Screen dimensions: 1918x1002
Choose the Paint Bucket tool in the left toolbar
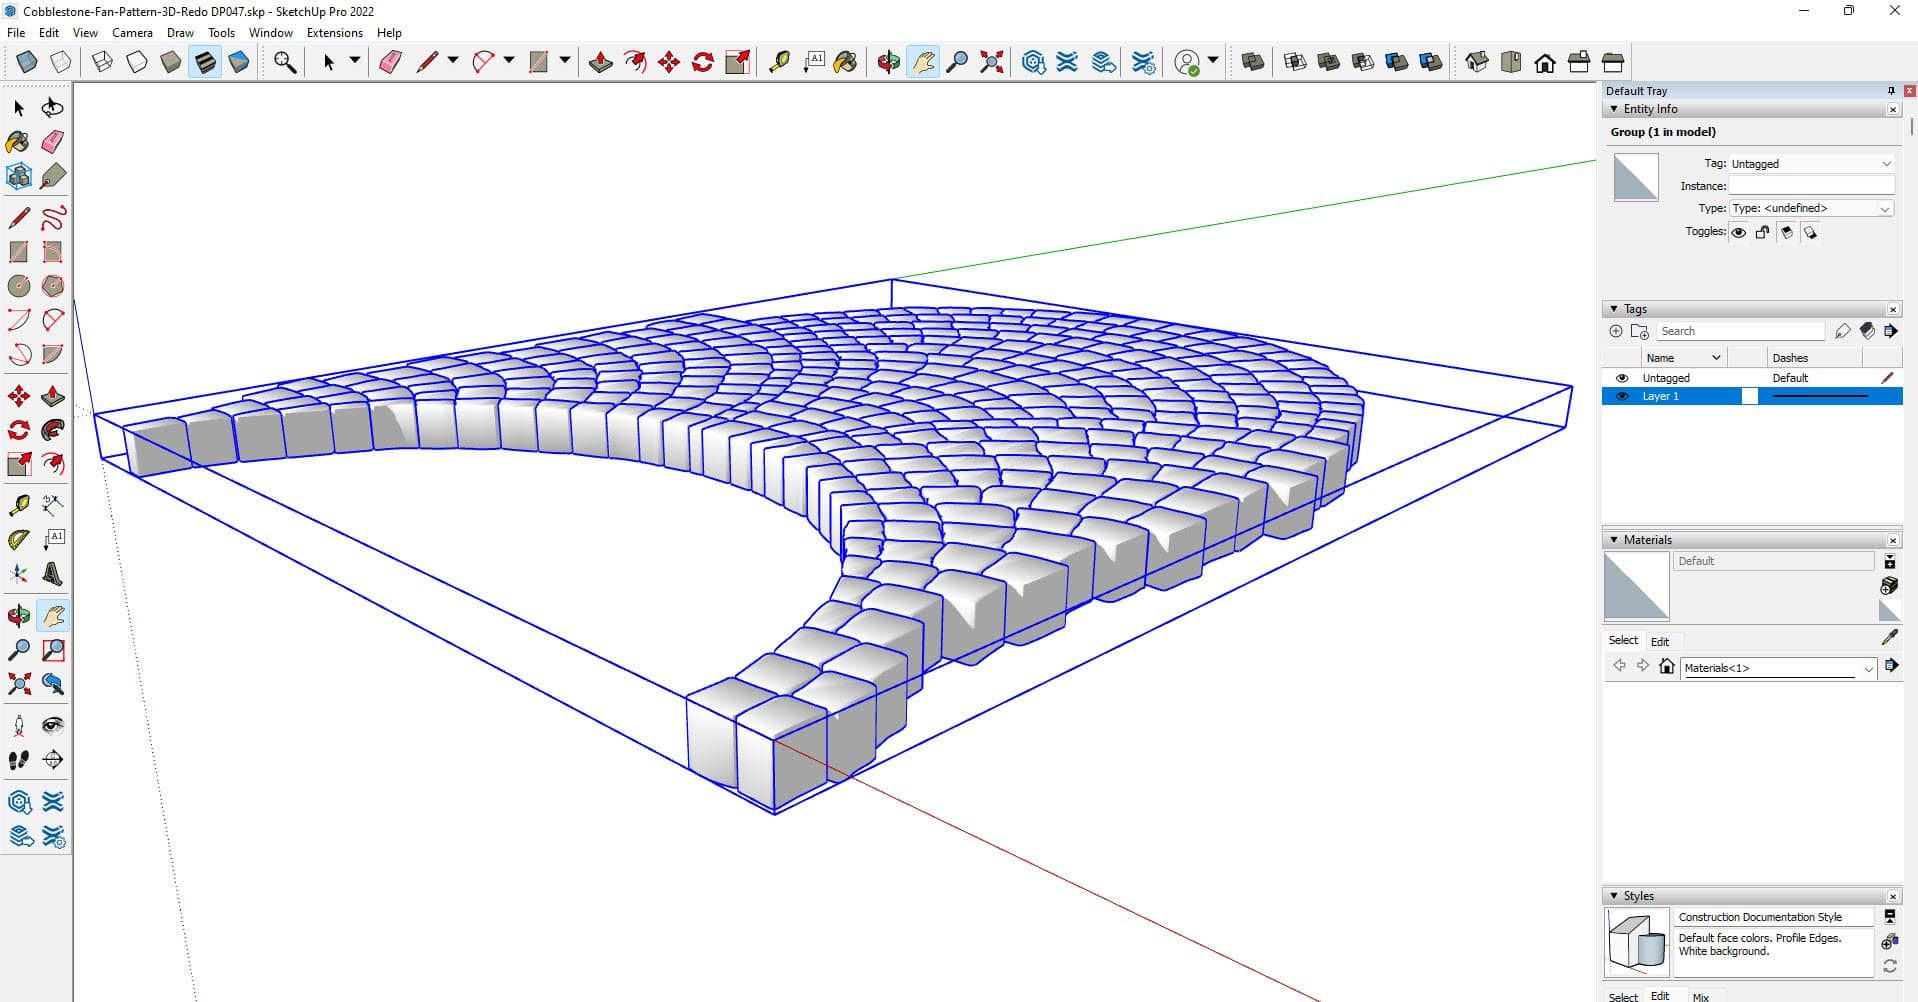pos(18,142)
